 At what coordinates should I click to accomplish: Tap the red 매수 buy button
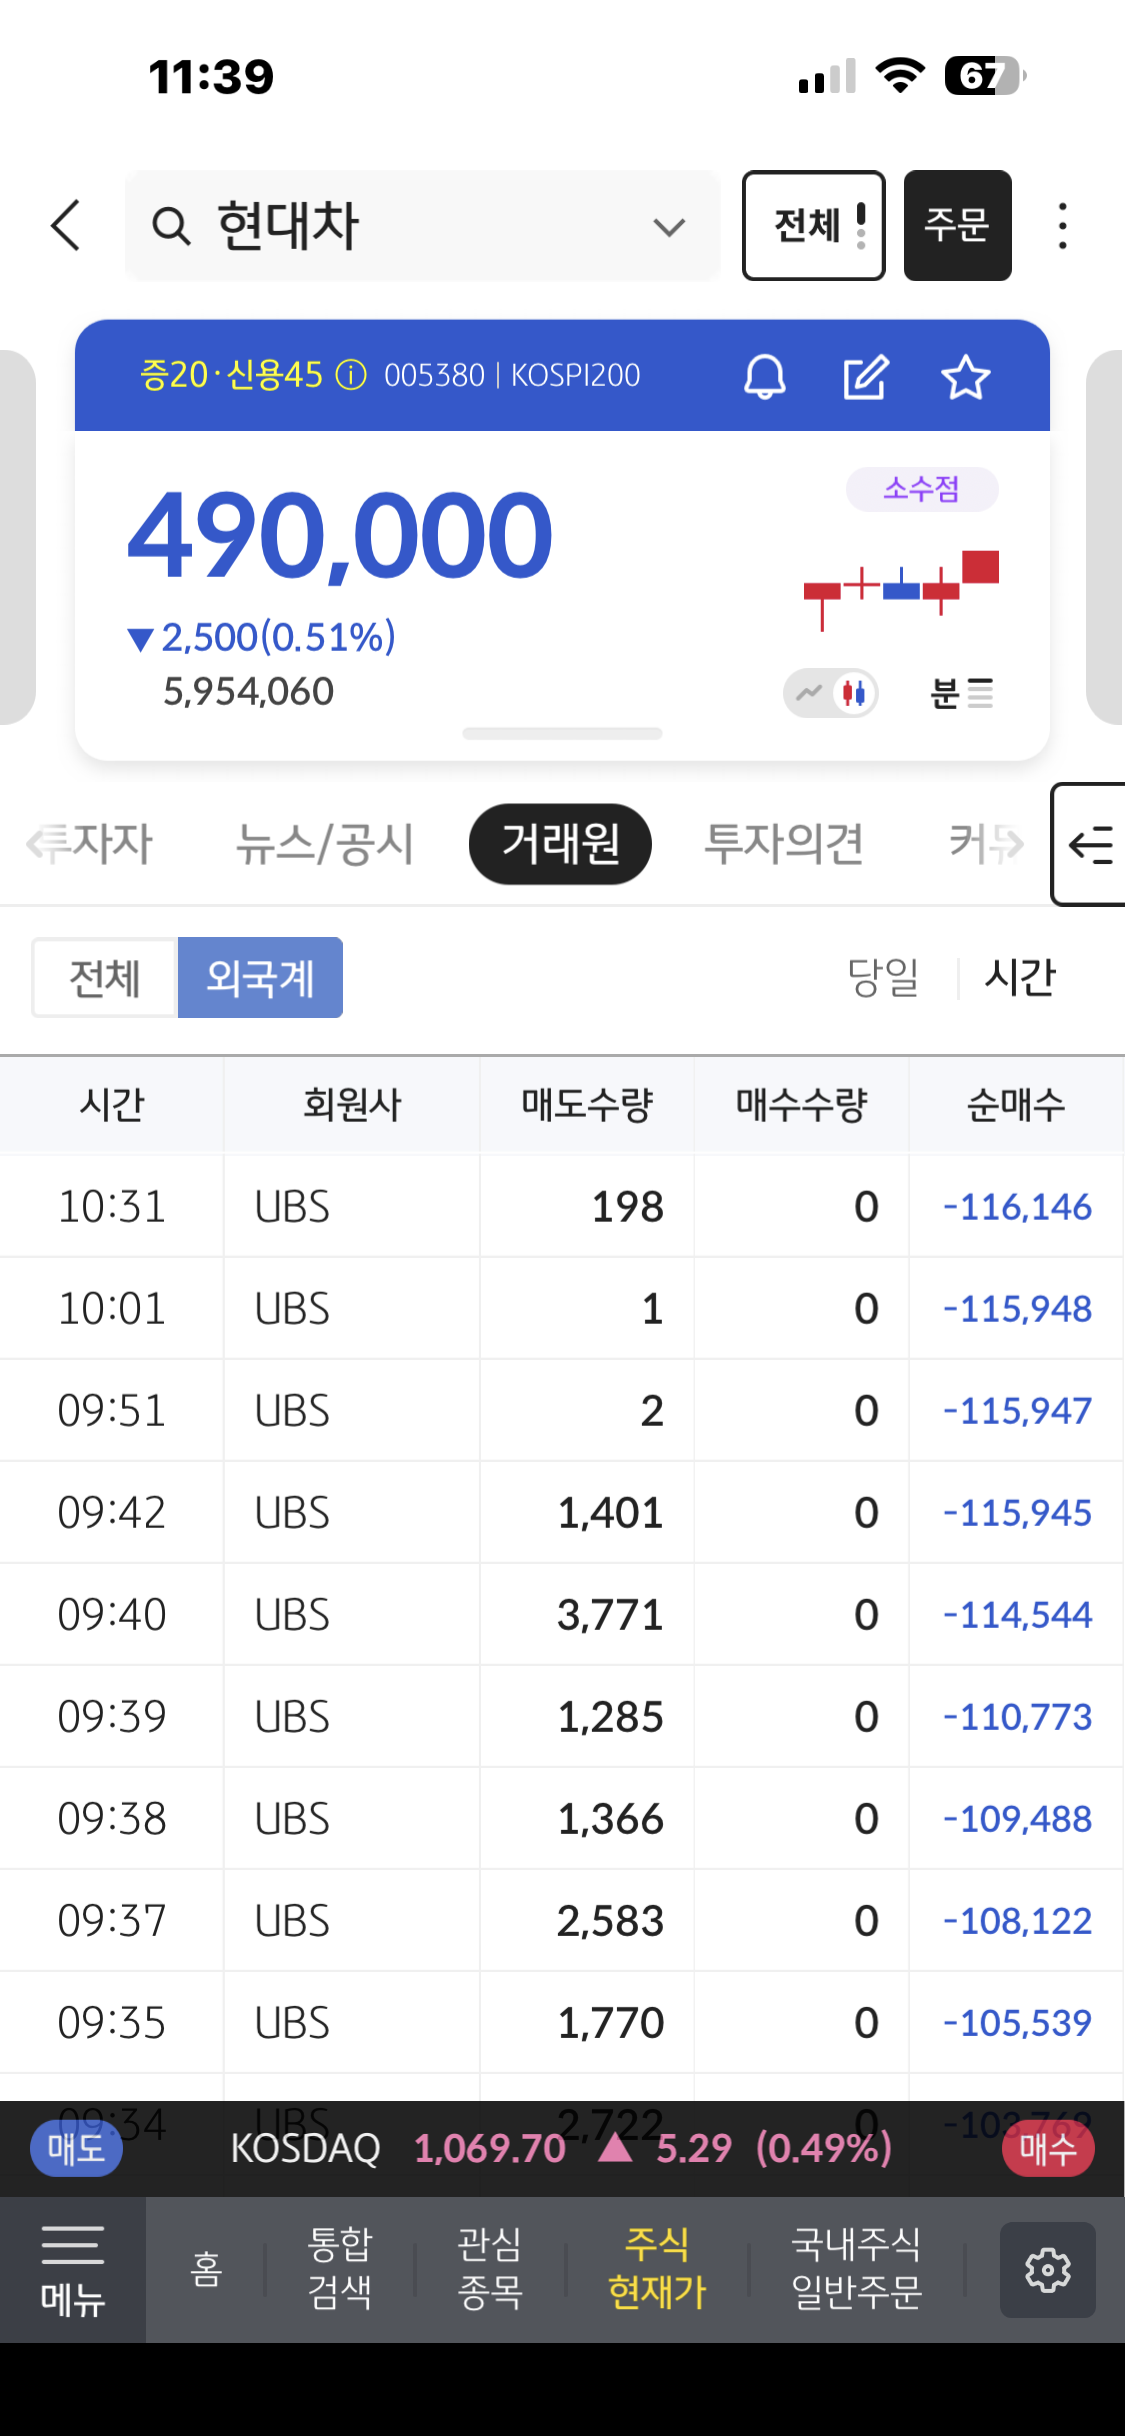(1047, 2148)
